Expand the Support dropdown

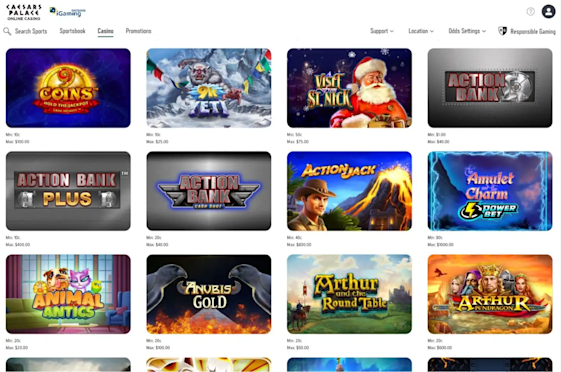point(382,31)
